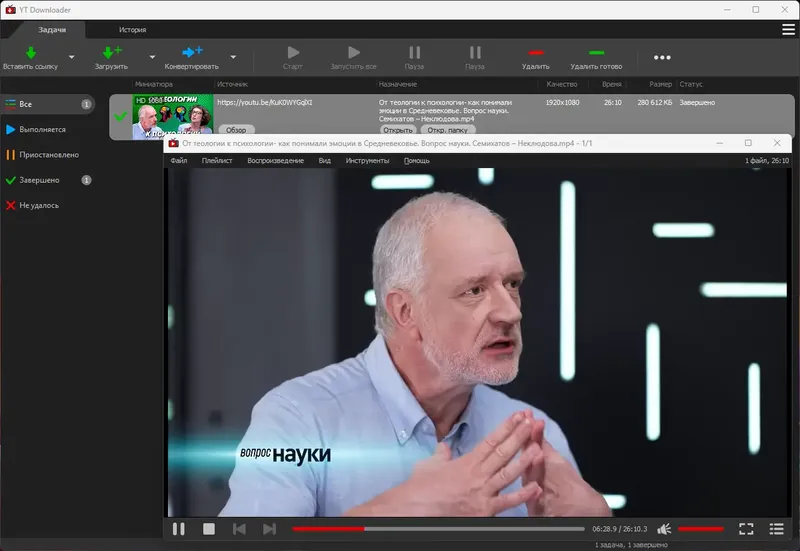Click the Download toolbar icon
800x551 pixels.
(x=112, y=52)
